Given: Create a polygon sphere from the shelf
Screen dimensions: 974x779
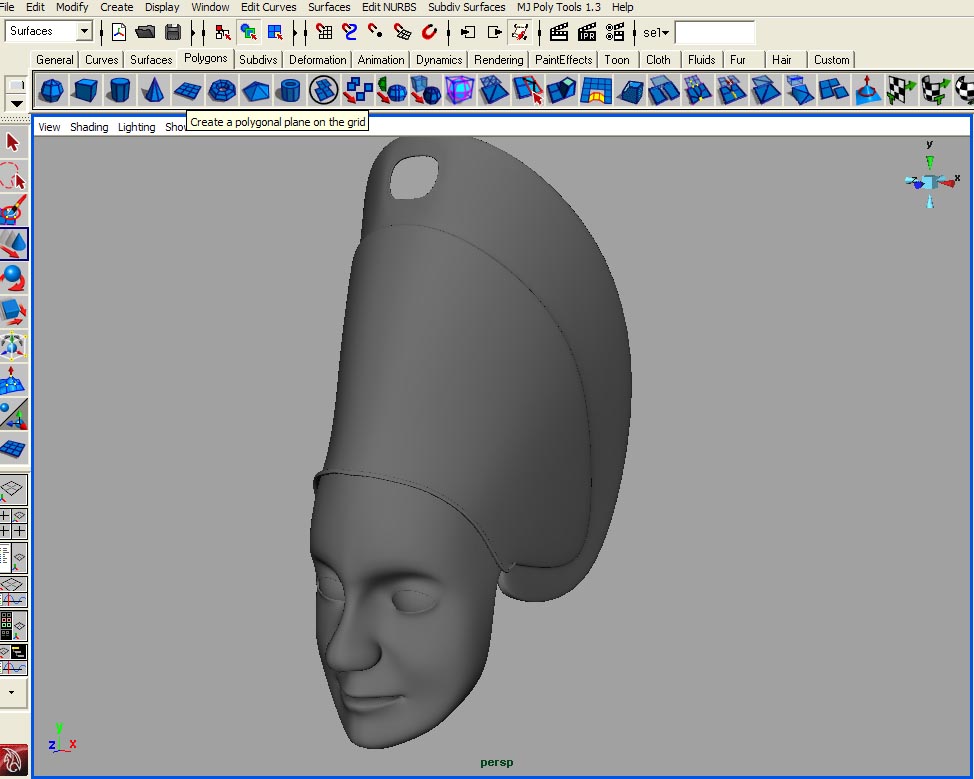Looking at the screenshot, I should (51, 90).
